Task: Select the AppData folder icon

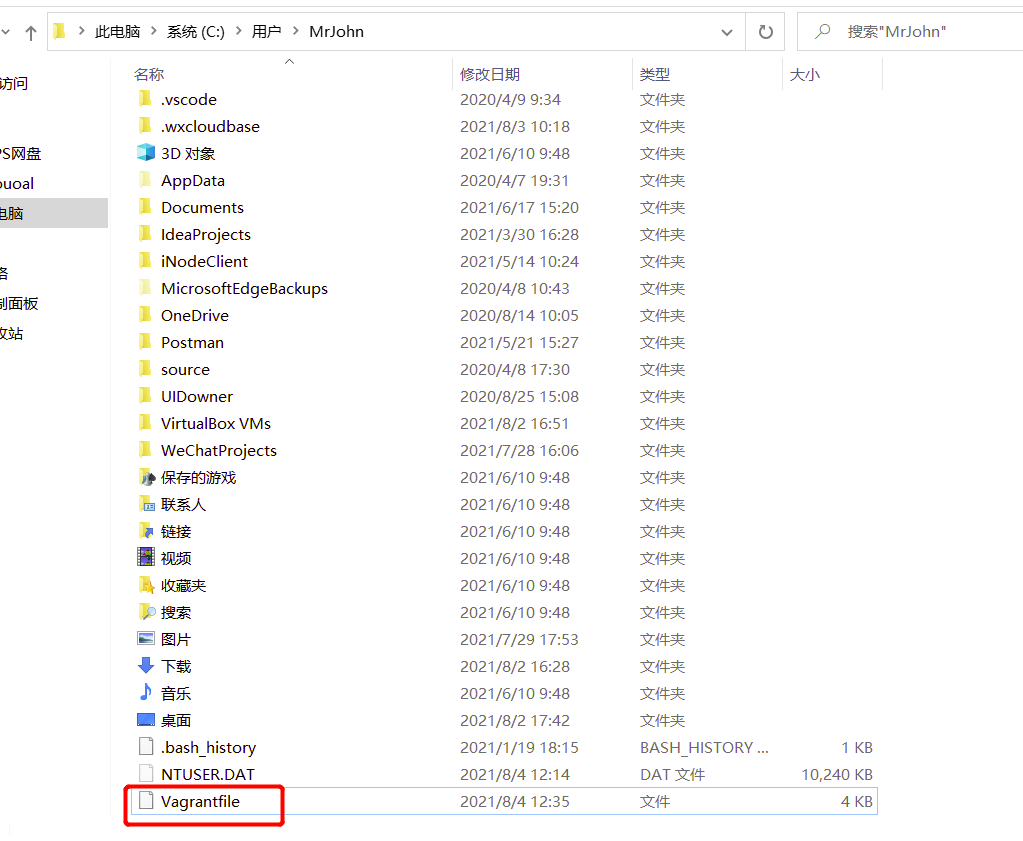Action: click(145, 180)
